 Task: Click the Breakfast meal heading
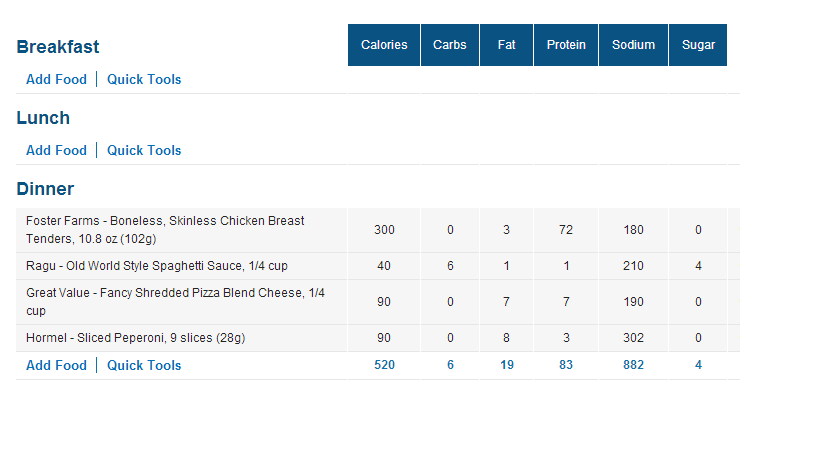[58, 47]
